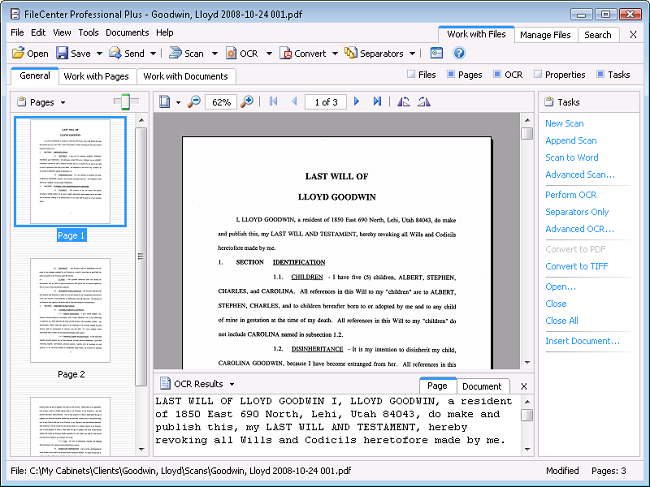Open the Send dropdown arrow
This screenshot has width=650, height=487.
[x=153, y=53]
